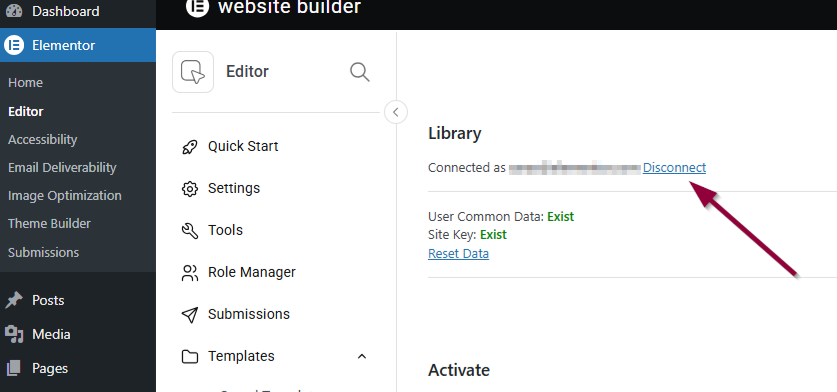Click the Disconnect link
Screen dimensions: 837x392
coord(674,168)
